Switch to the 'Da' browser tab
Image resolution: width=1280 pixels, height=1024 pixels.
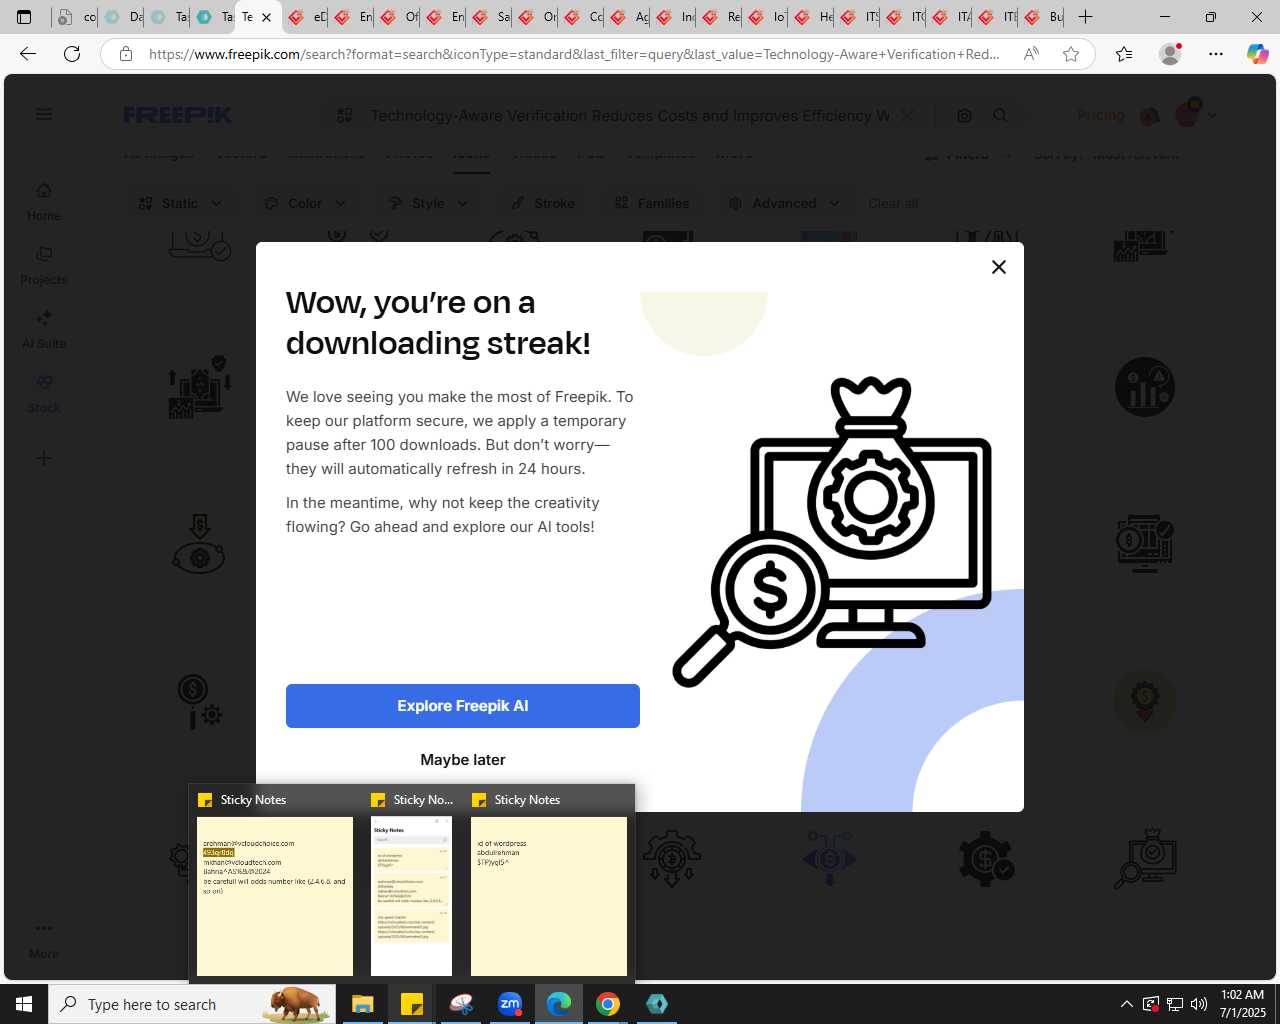coord(122,17)
